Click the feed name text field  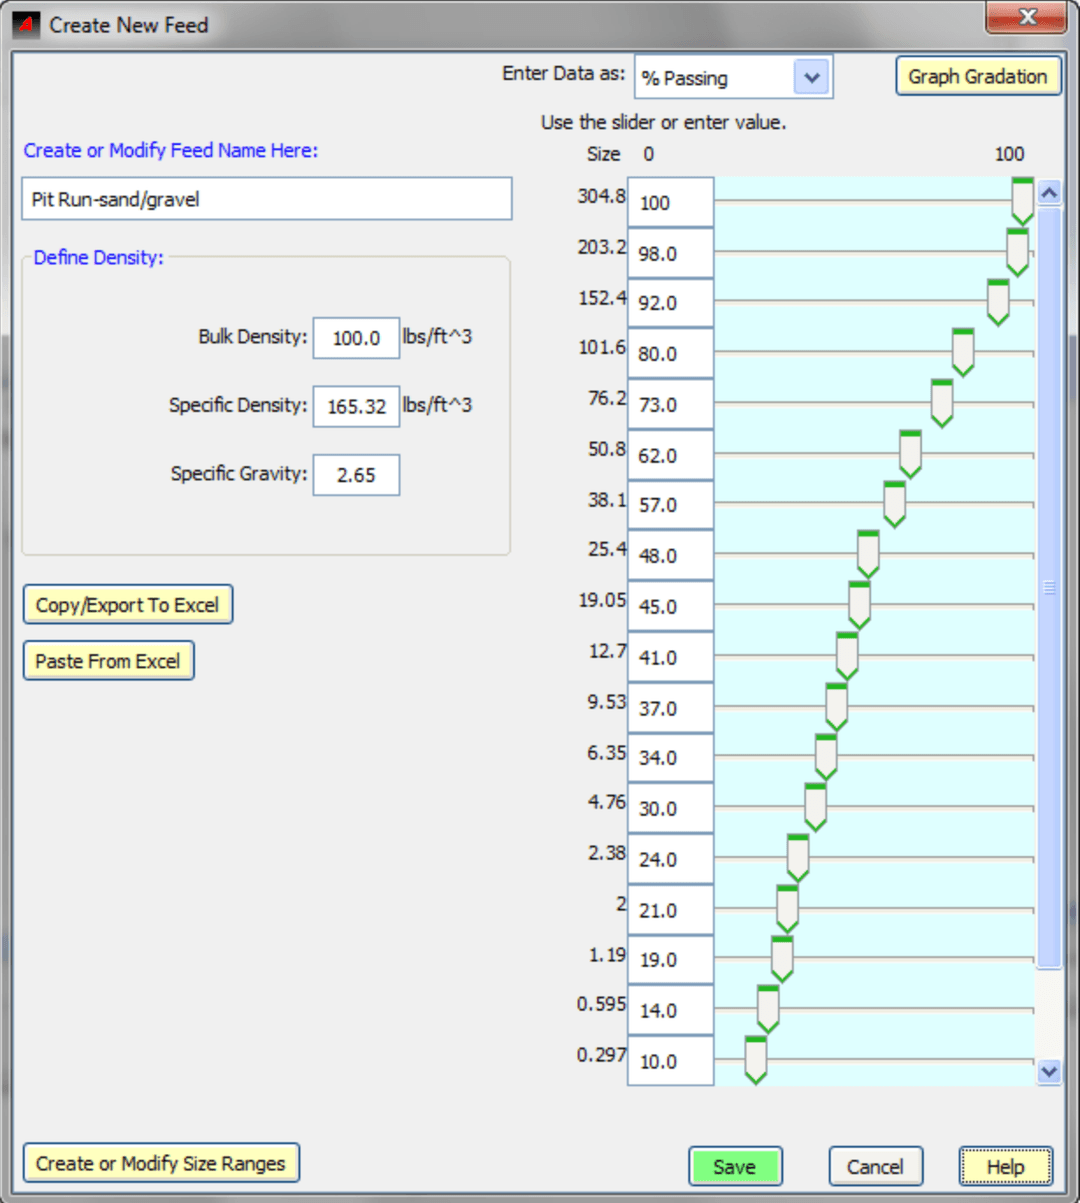point(266,199)
